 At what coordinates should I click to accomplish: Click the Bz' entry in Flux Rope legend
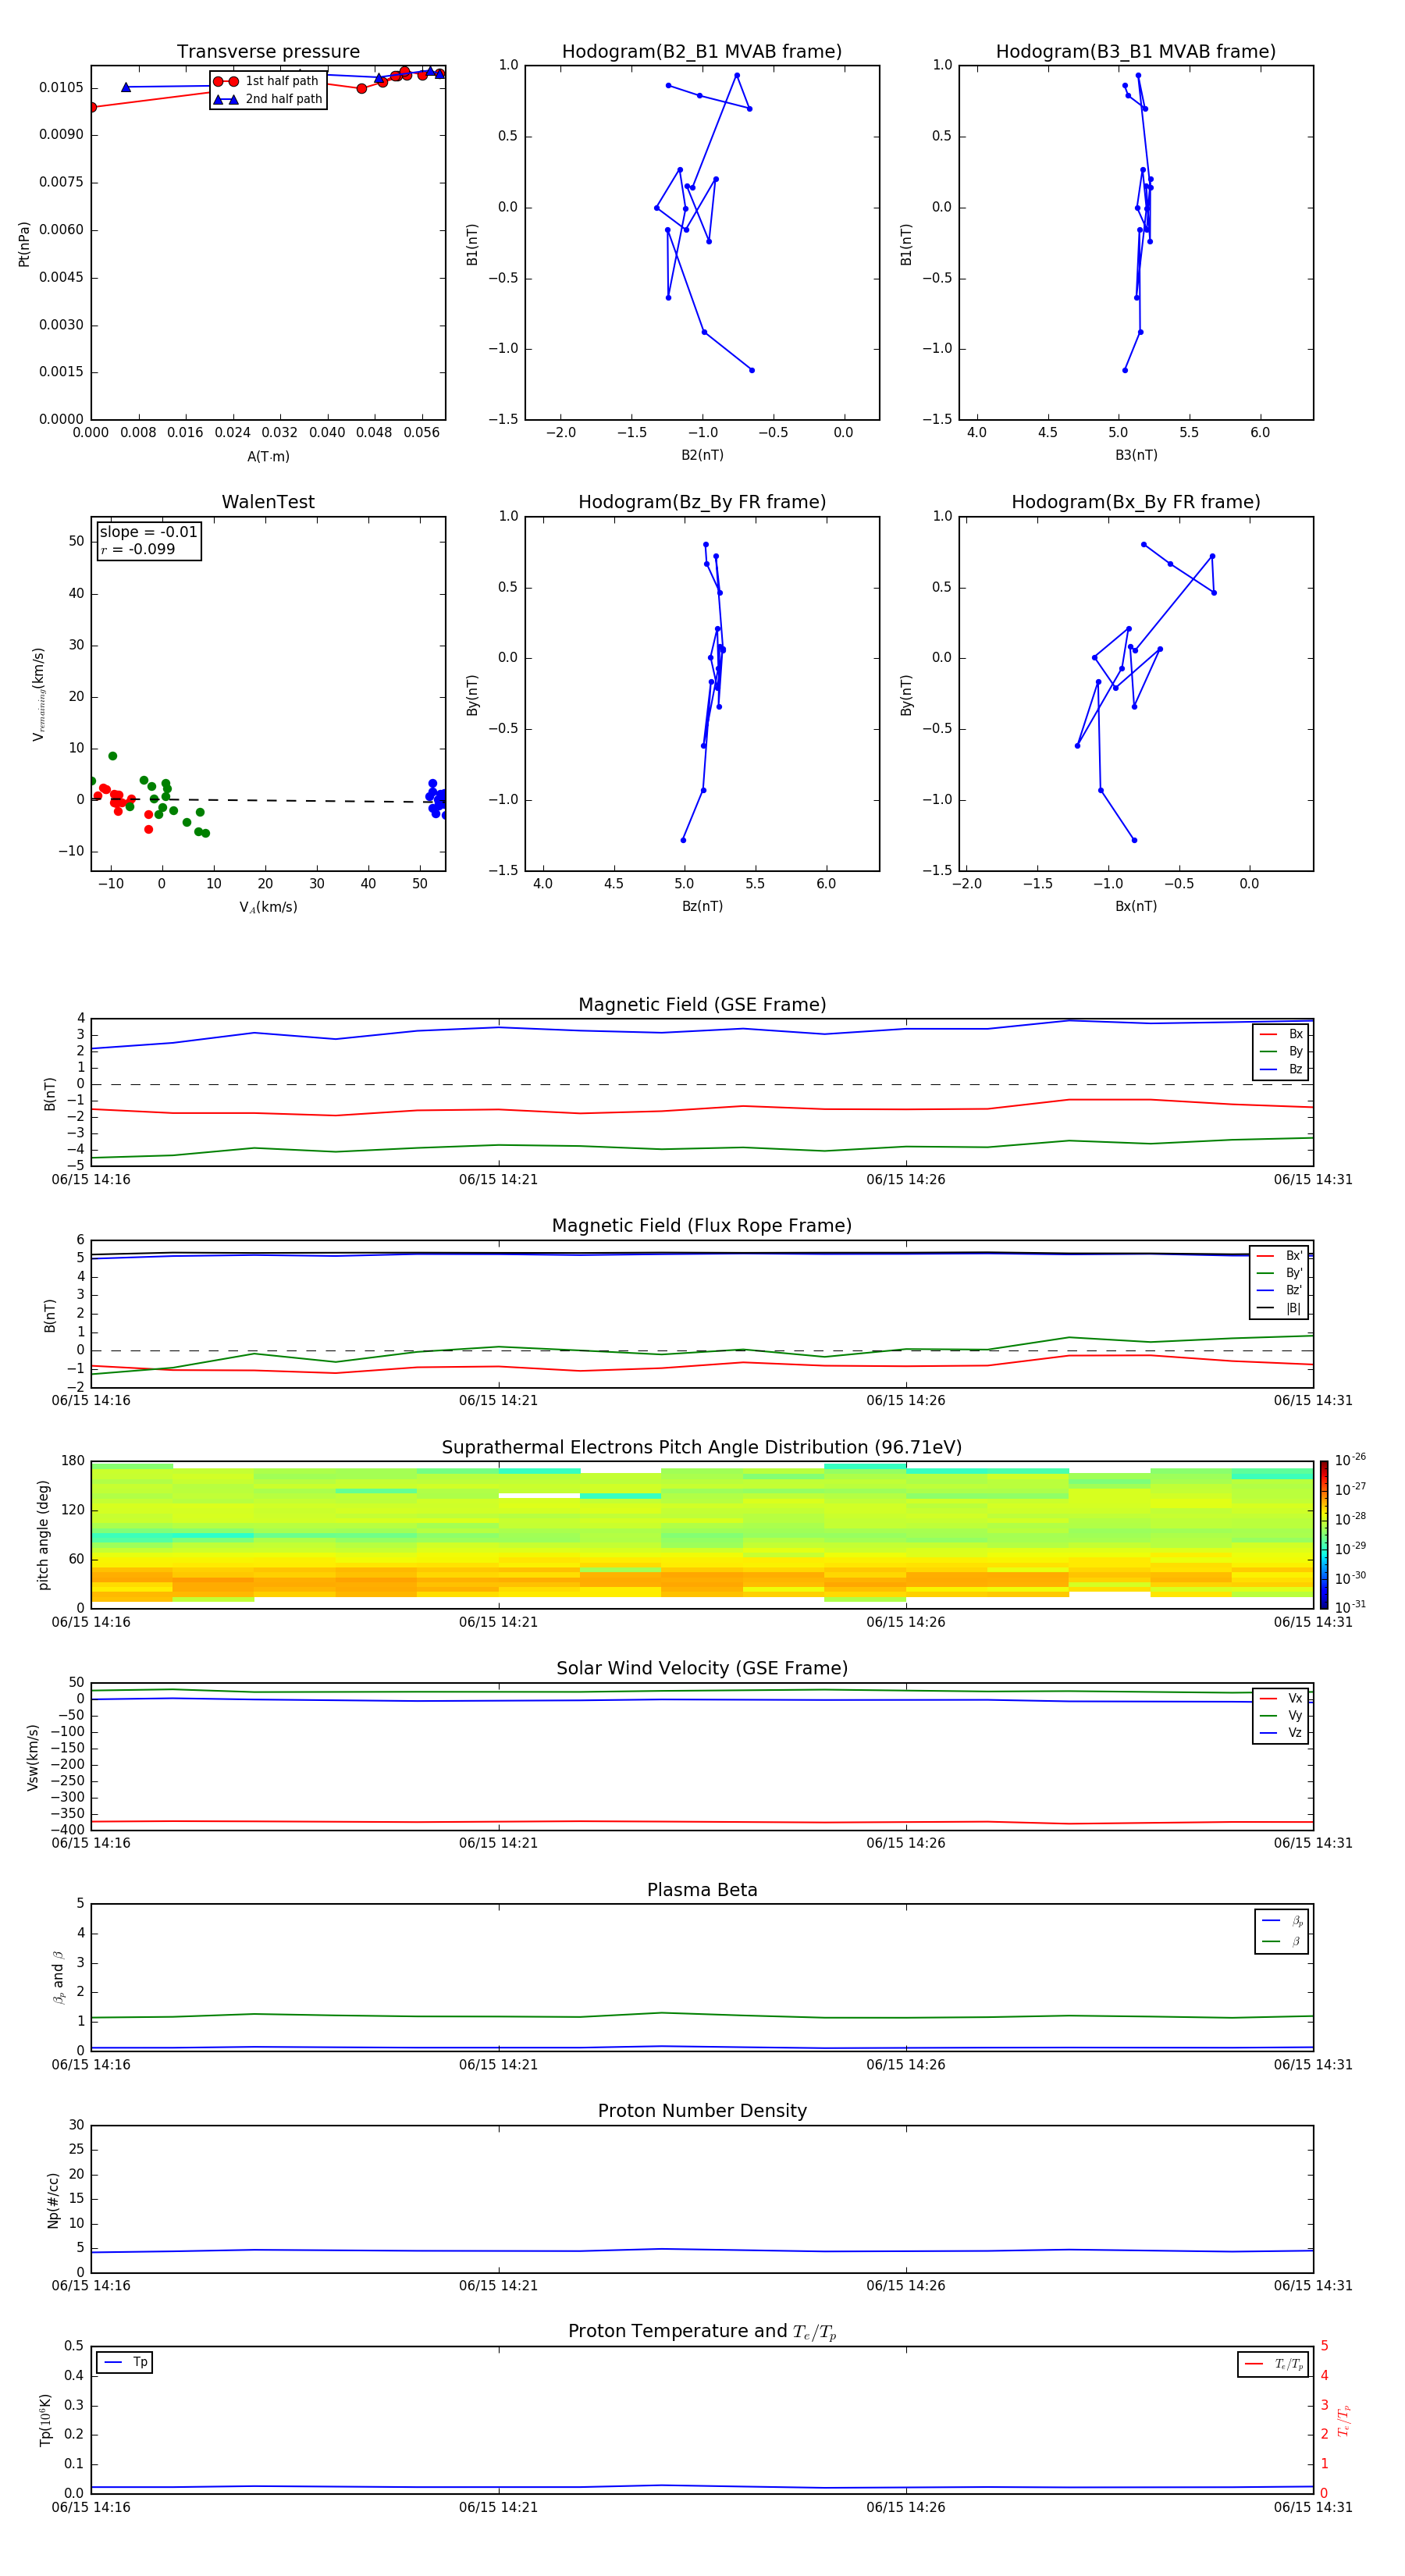(1279, 1290)
